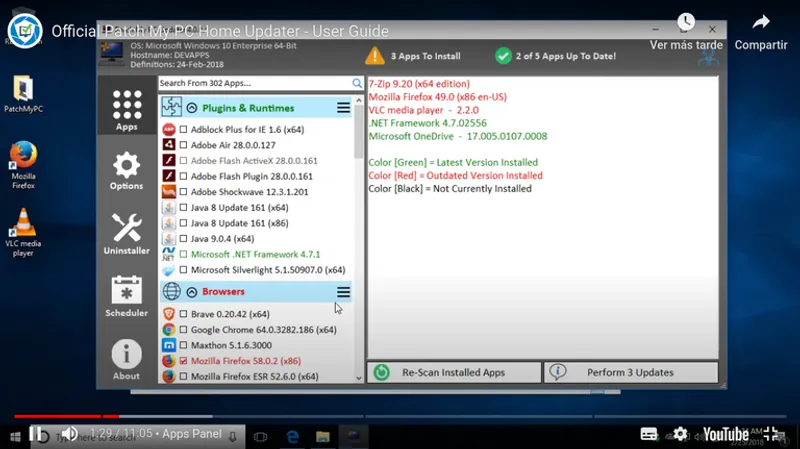Click scrollbar up arrow in app list
Viewport: 800px width, 449px height.
[x=359, y=101]
